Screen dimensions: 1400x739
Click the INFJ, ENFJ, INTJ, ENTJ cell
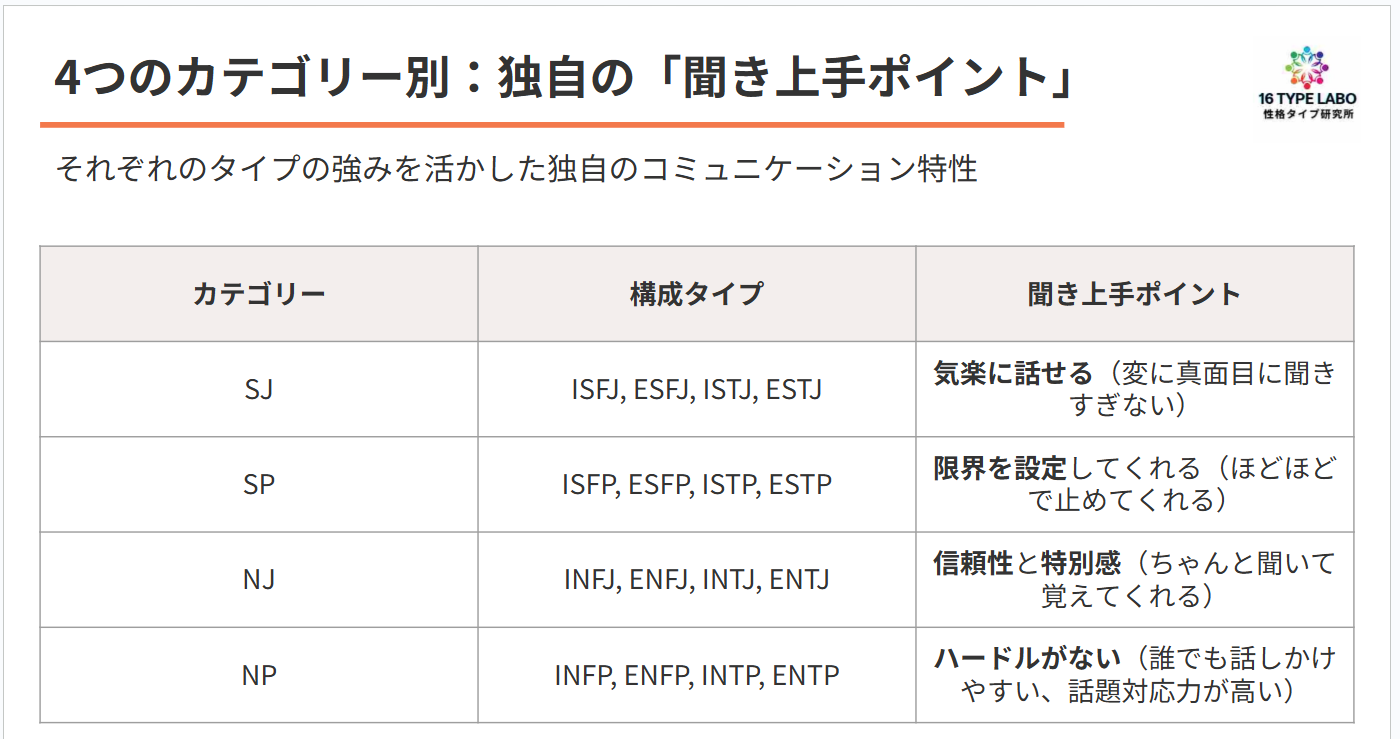696,580
